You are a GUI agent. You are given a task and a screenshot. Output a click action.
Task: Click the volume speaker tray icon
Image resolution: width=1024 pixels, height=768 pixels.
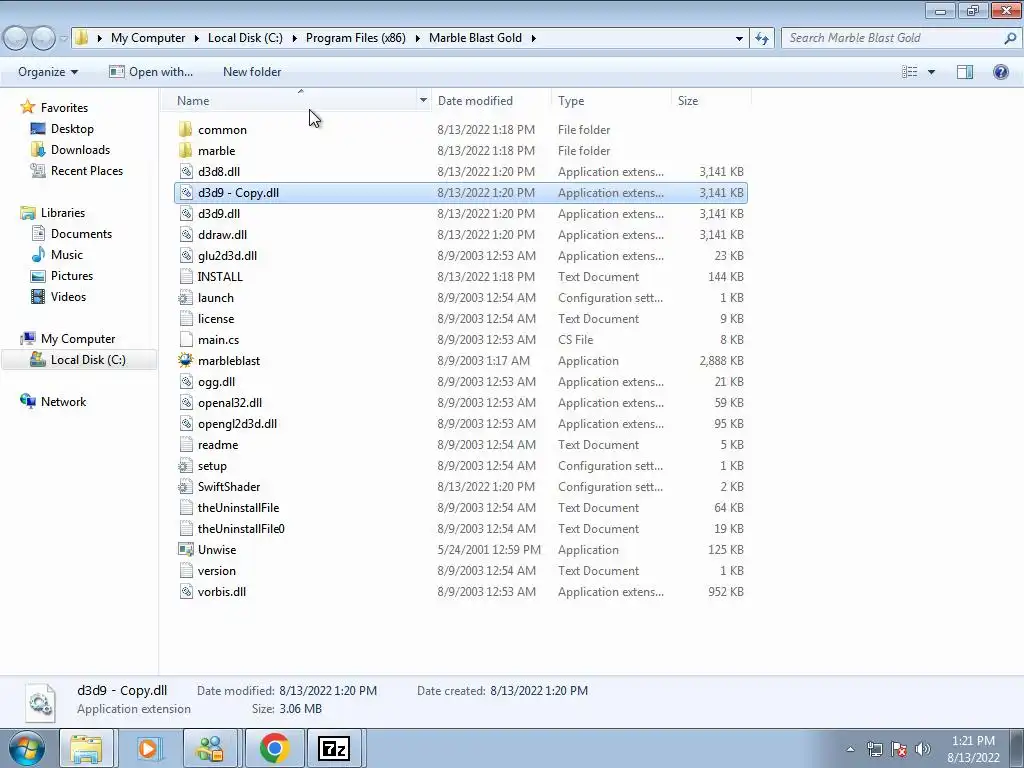click(x=923, y=749)
